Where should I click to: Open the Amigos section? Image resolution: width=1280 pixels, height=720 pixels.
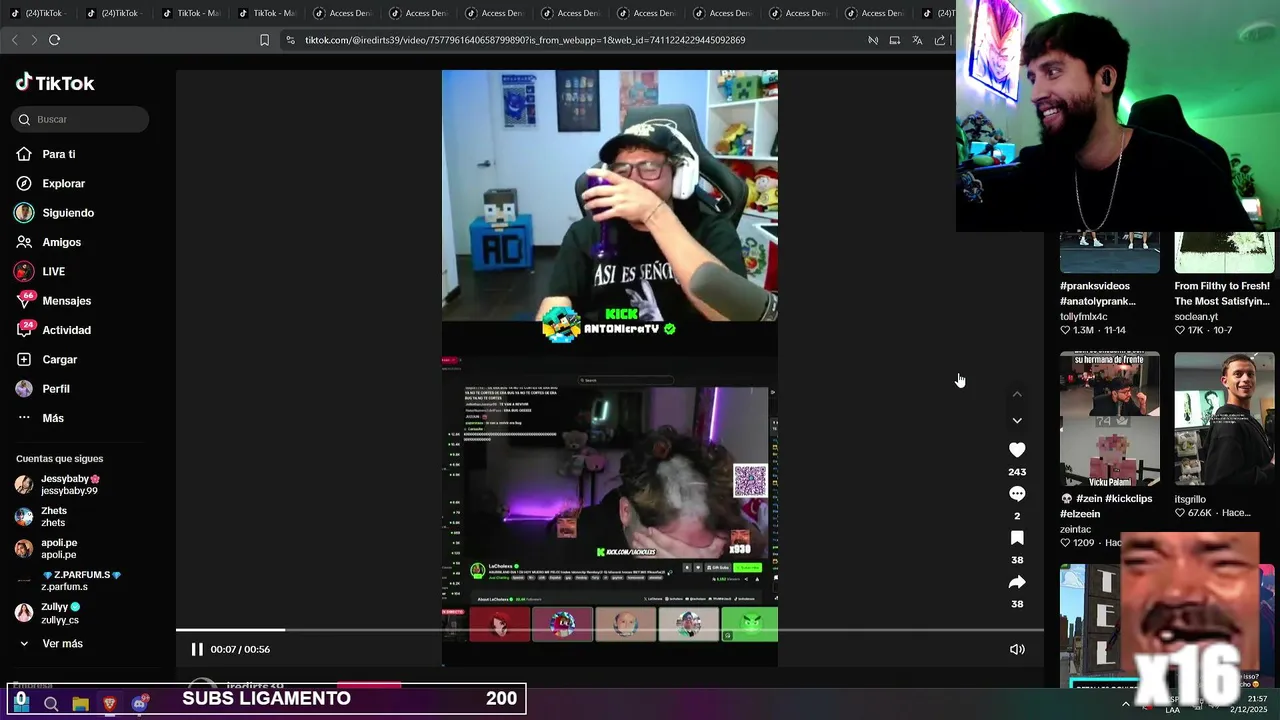click(48, 242)
